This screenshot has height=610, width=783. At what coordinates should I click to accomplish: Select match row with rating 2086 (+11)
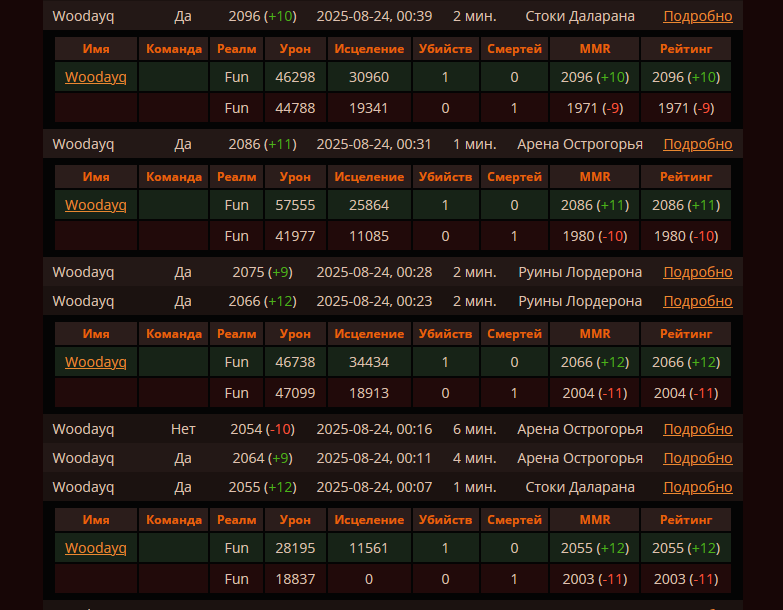click(392, 144)
